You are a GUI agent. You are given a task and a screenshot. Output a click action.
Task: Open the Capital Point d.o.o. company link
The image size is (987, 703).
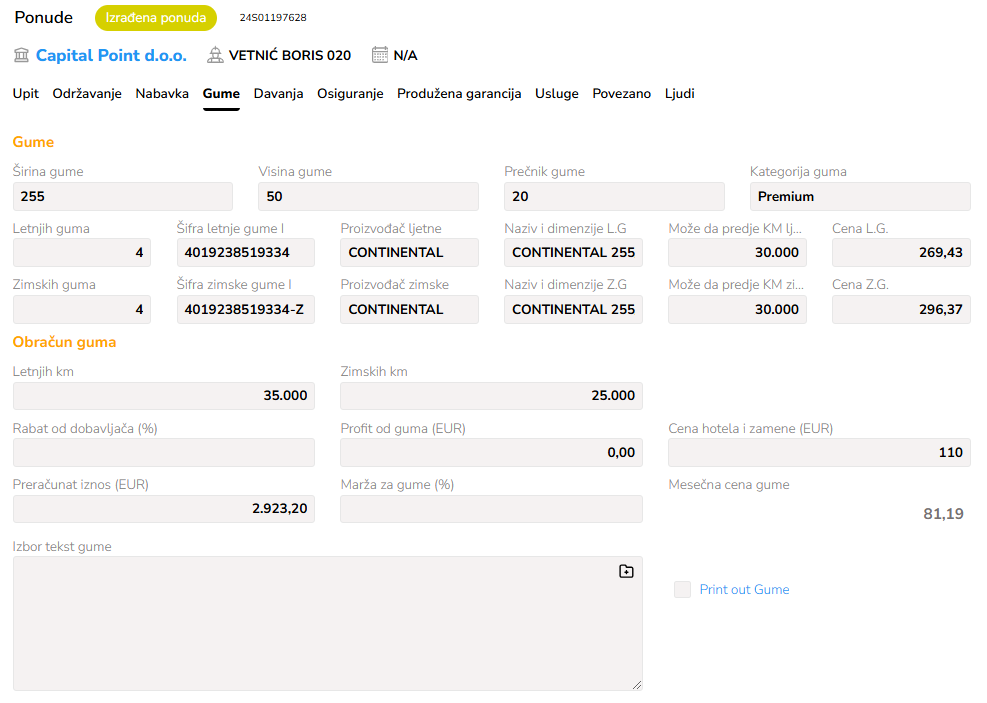click(111, 55)
